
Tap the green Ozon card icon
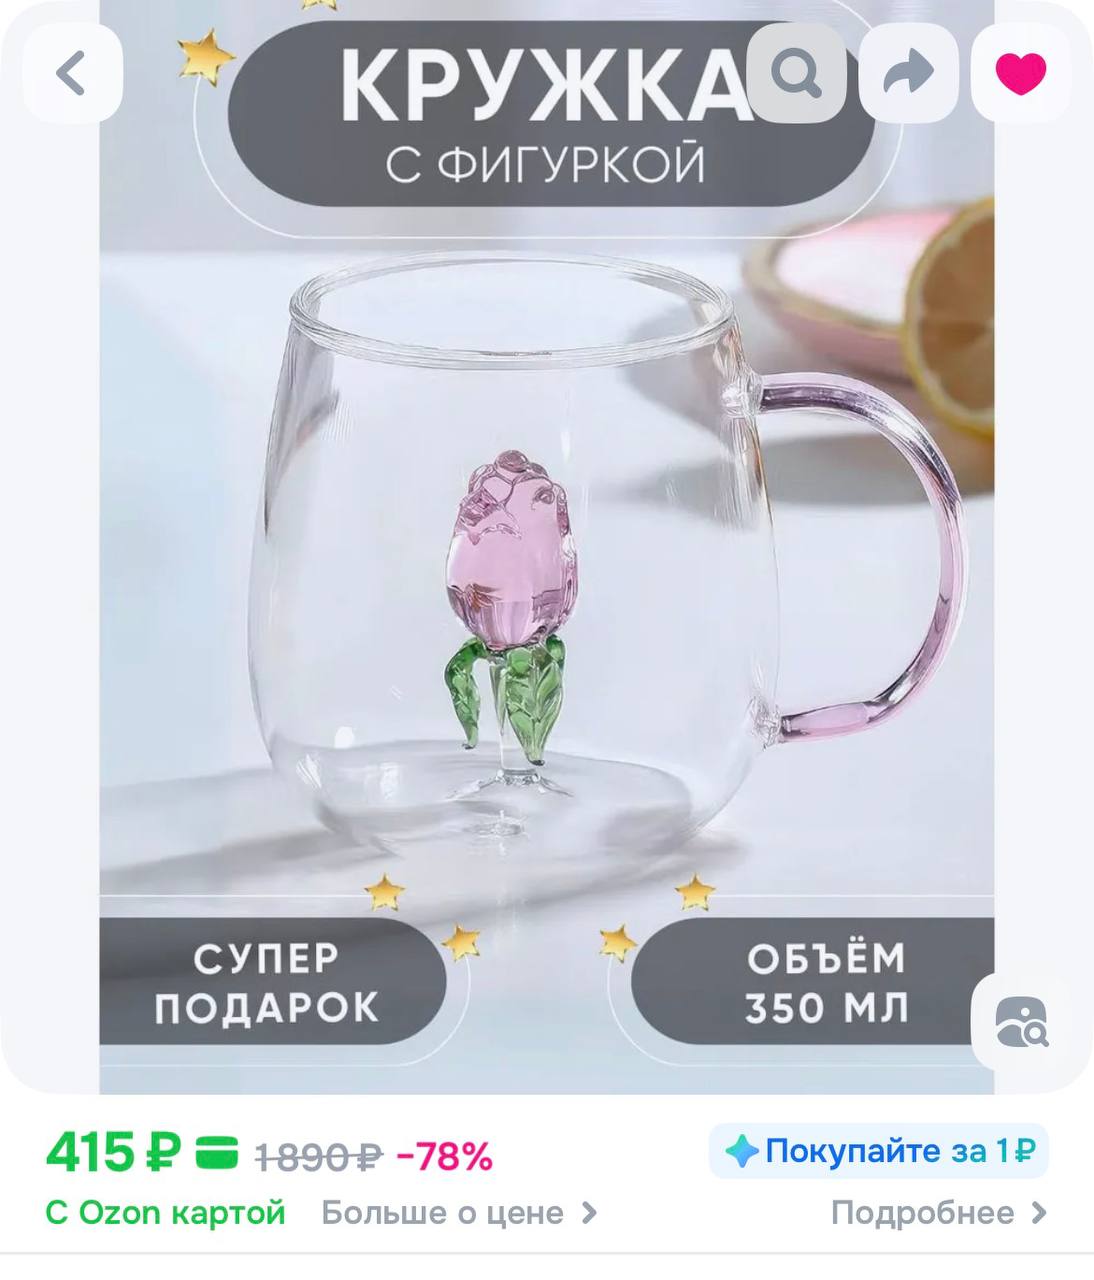click(x=216, y=1155)
